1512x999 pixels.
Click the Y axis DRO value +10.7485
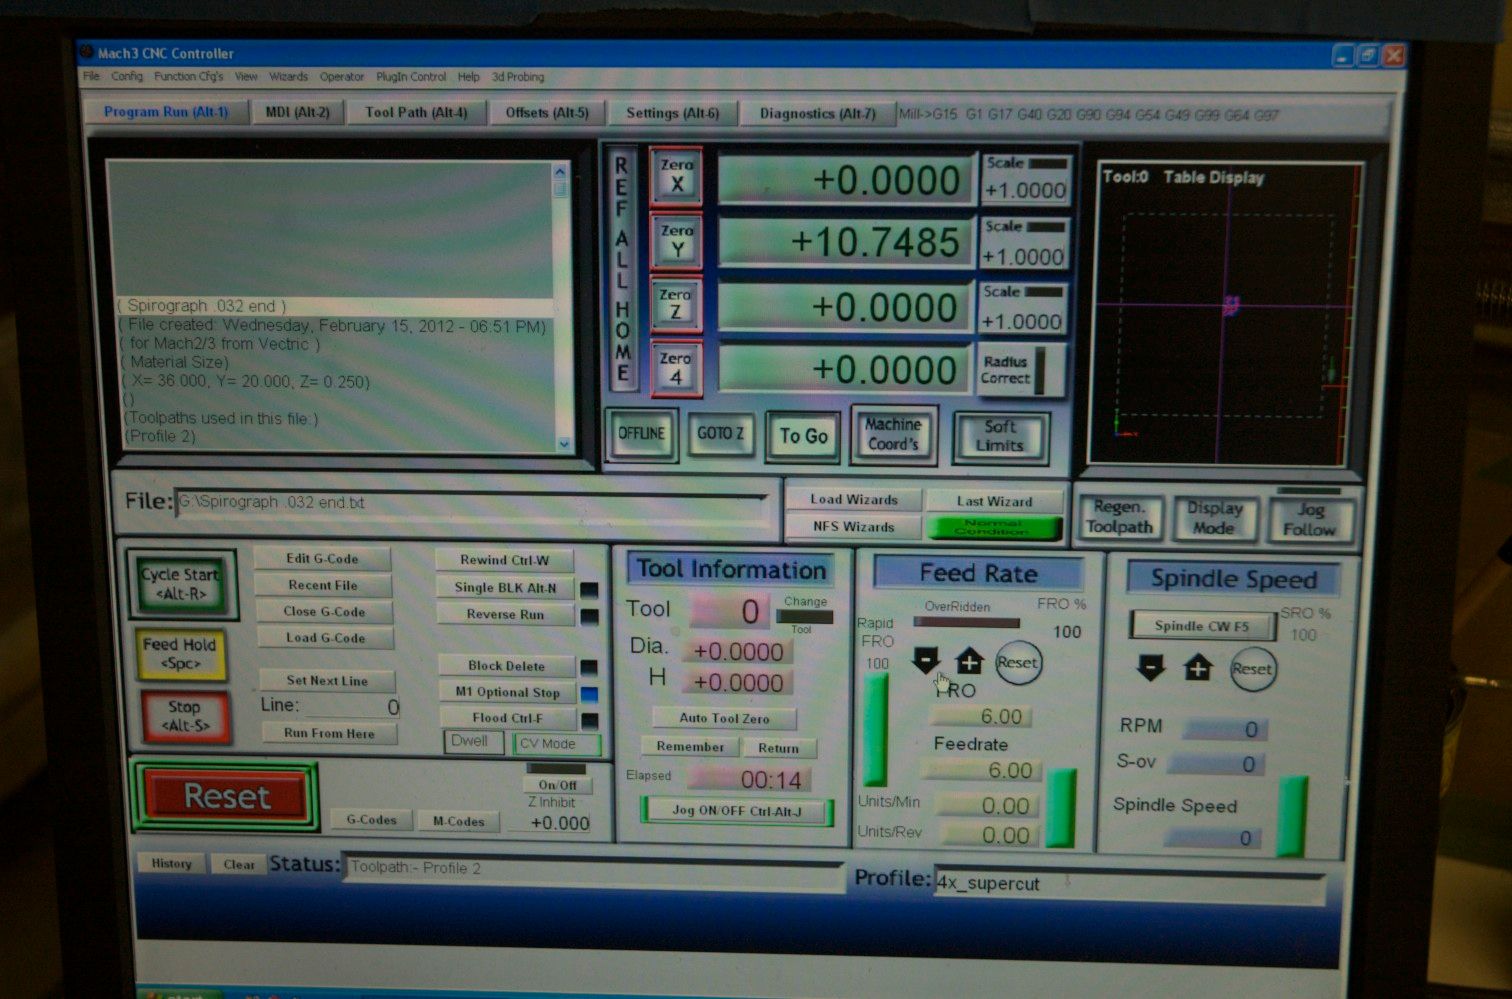[846, 242]
